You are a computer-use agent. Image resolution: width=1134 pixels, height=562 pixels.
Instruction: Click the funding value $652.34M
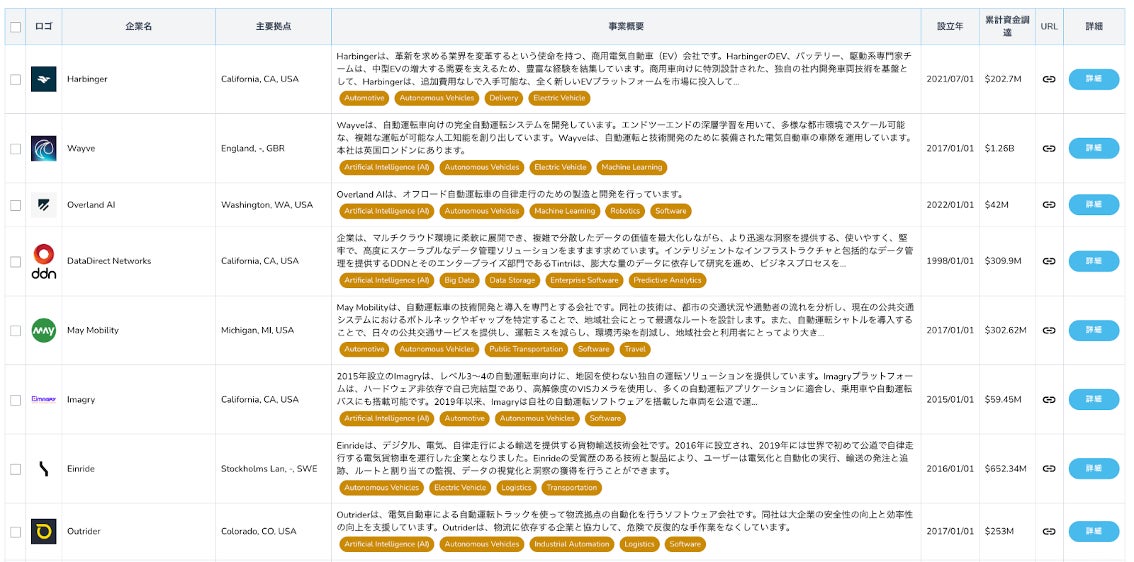(1006, 469)
